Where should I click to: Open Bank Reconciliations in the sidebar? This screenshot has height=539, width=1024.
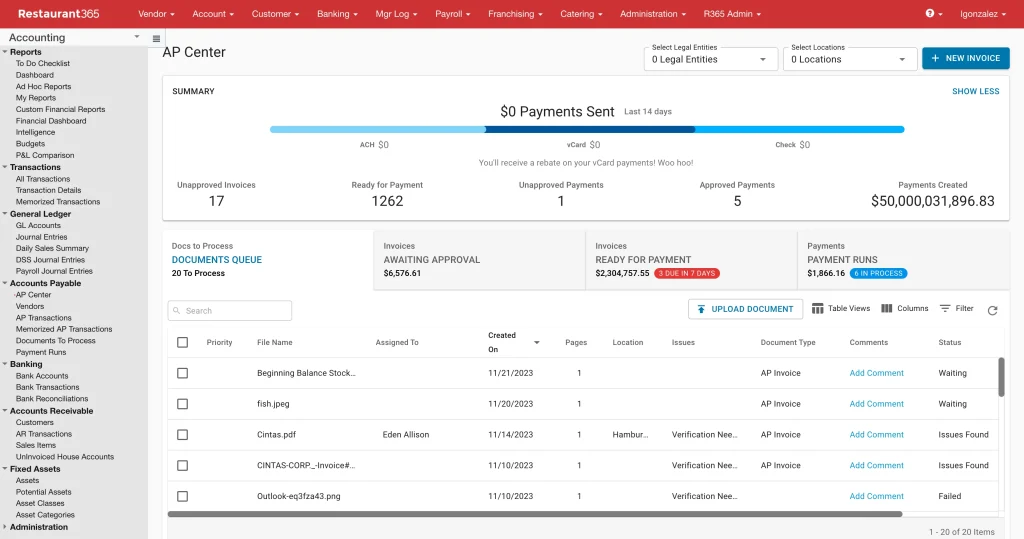pos(52,399)
